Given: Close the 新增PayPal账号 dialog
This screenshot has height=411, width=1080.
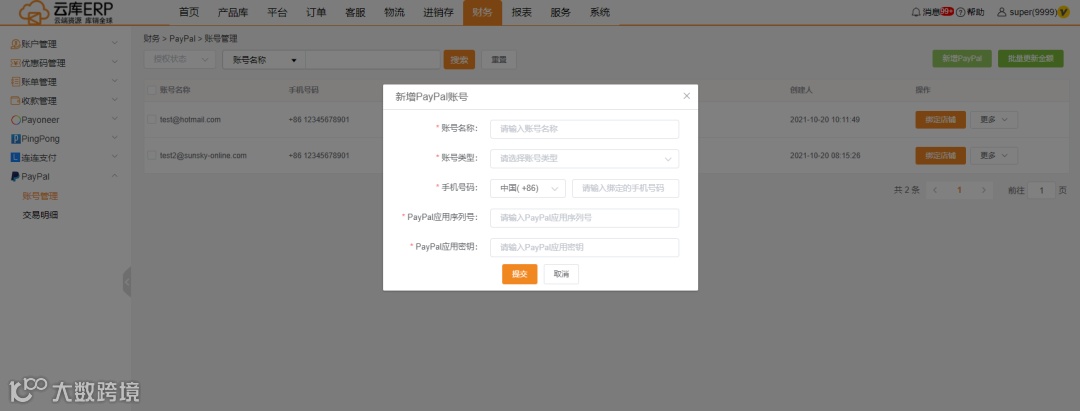Looking at the screenshot, I should [x=687, y=96].
